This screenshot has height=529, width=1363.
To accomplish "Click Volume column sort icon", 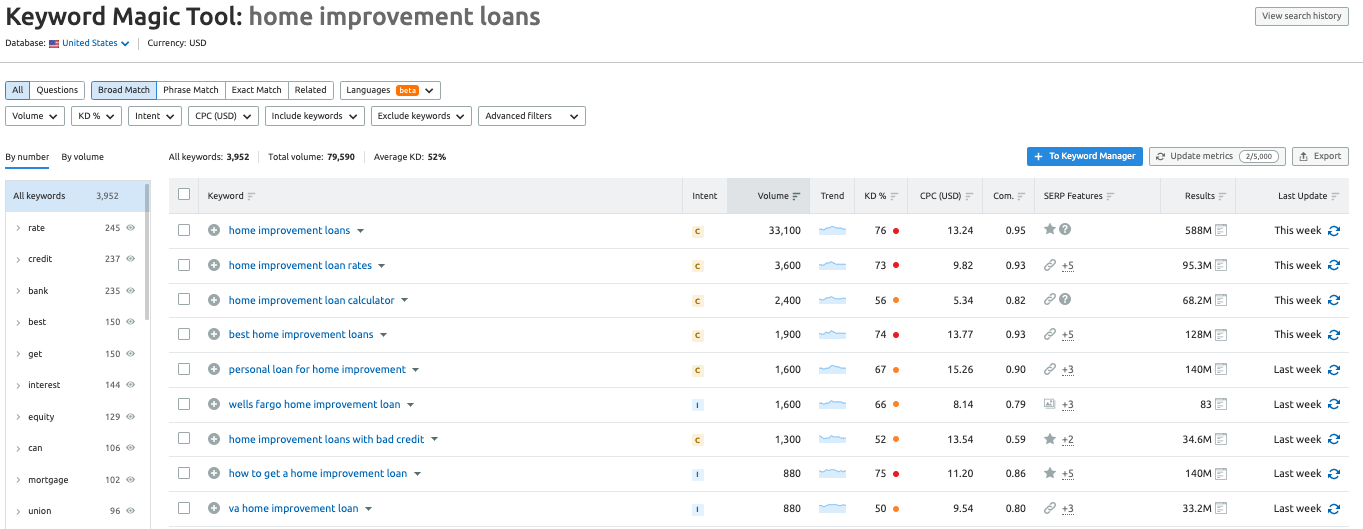I will click(796, 197).
